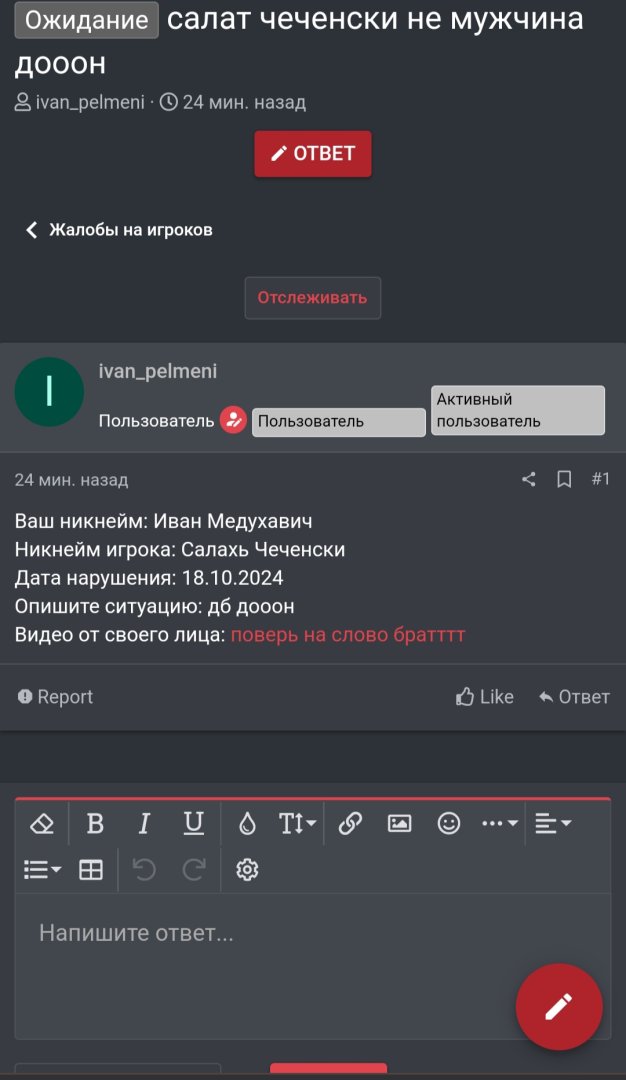The image size is (626, 1080).
Task: Click the insert table icon
Action: coord(91,870)
